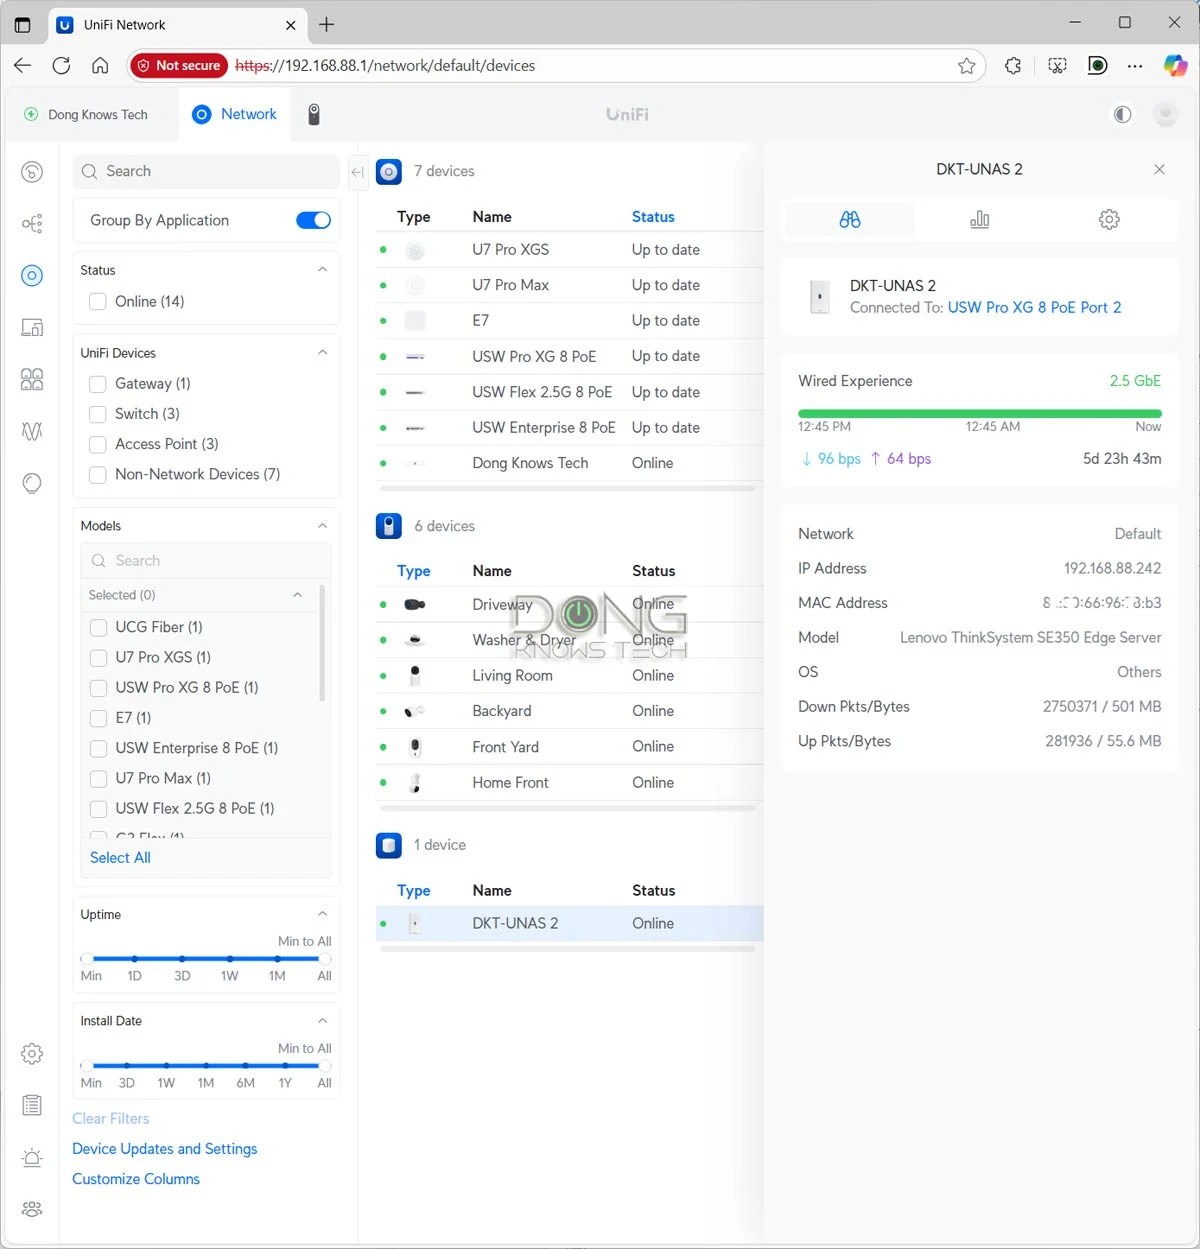The height and width of the screenshot is (1249, 1200).
Task: Select the UniFi Devices sidebar icon
Action: tap(32, 275)
